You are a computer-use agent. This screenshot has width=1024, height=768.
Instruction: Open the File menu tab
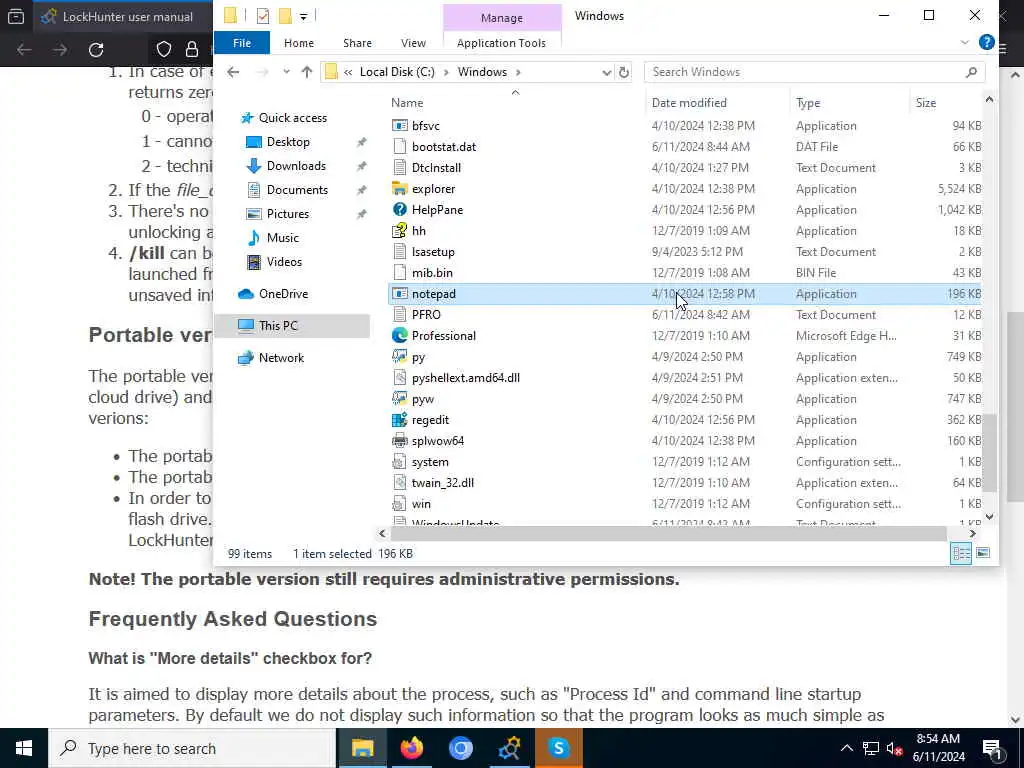click(x=242, y=42)
